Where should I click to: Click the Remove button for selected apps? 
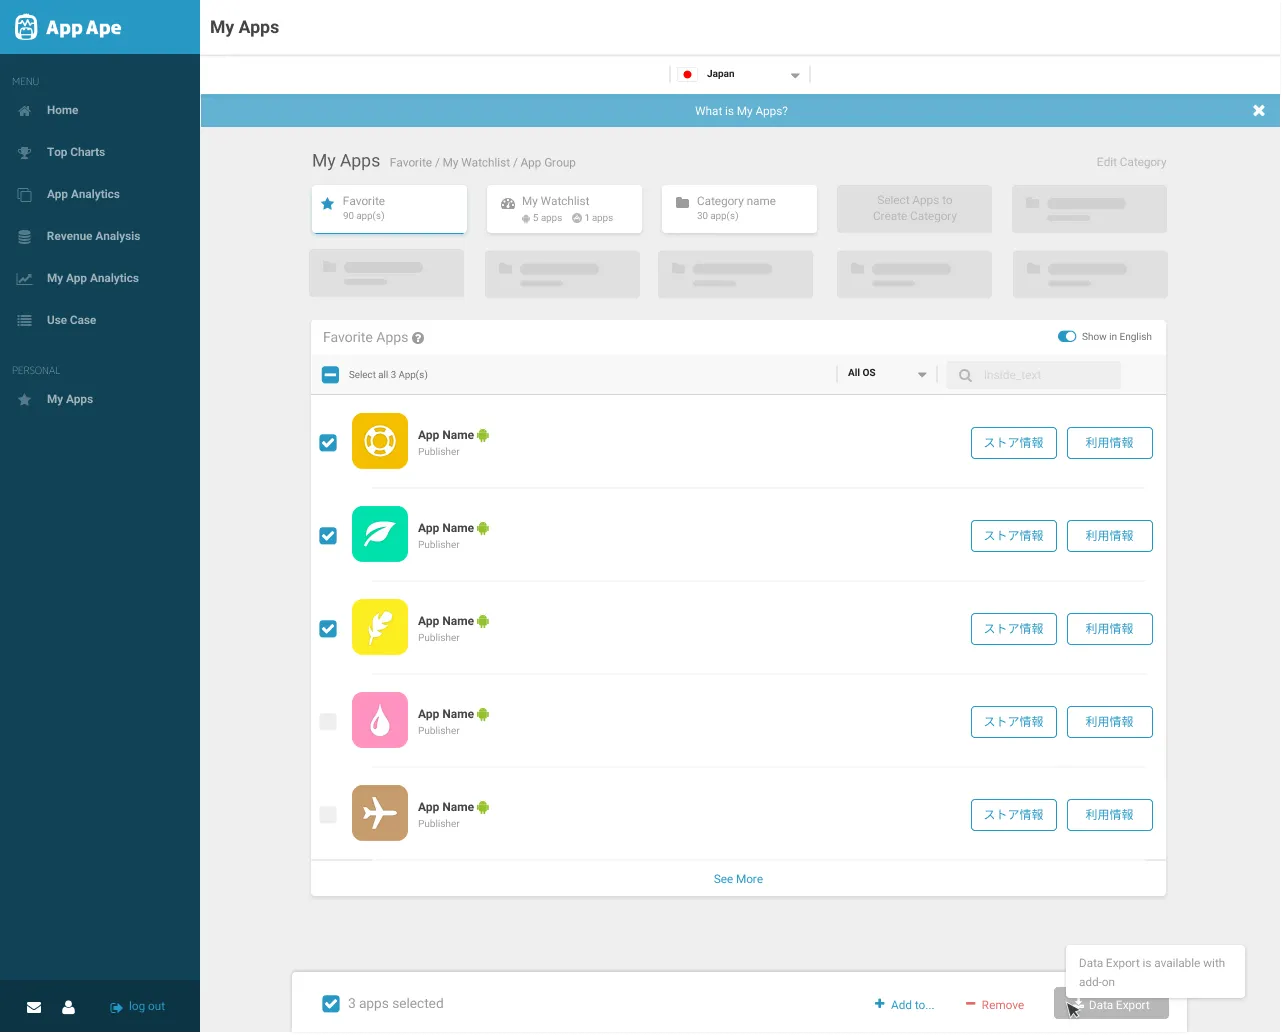coord(995,1005)
